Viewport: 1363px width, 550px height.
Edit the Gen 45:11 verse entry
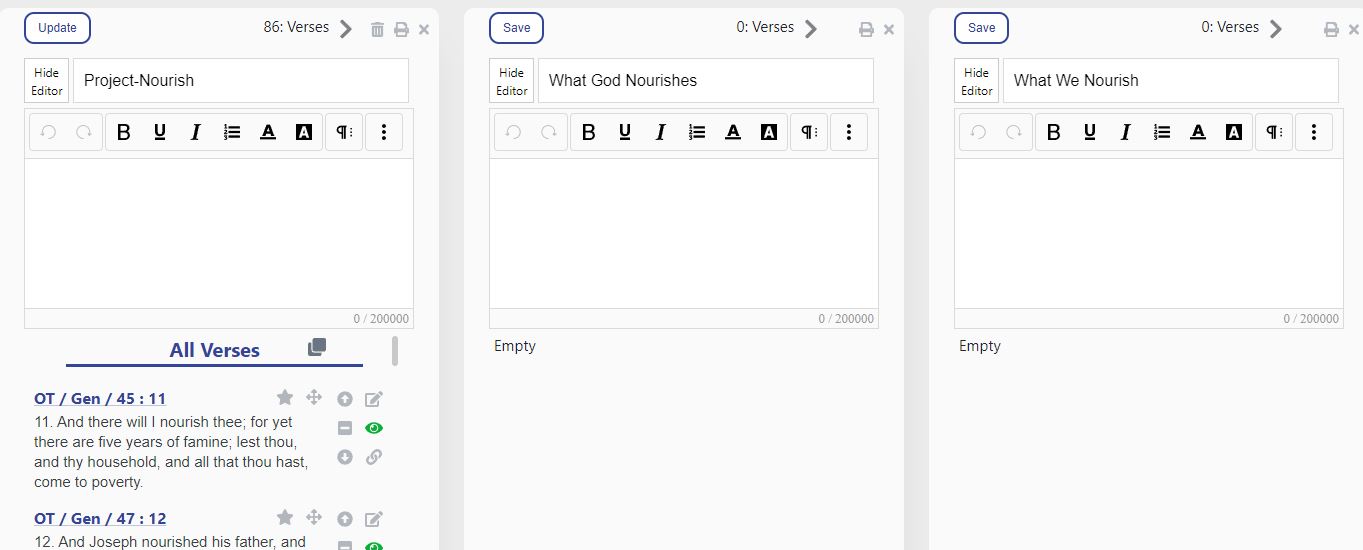coord(374,399)
